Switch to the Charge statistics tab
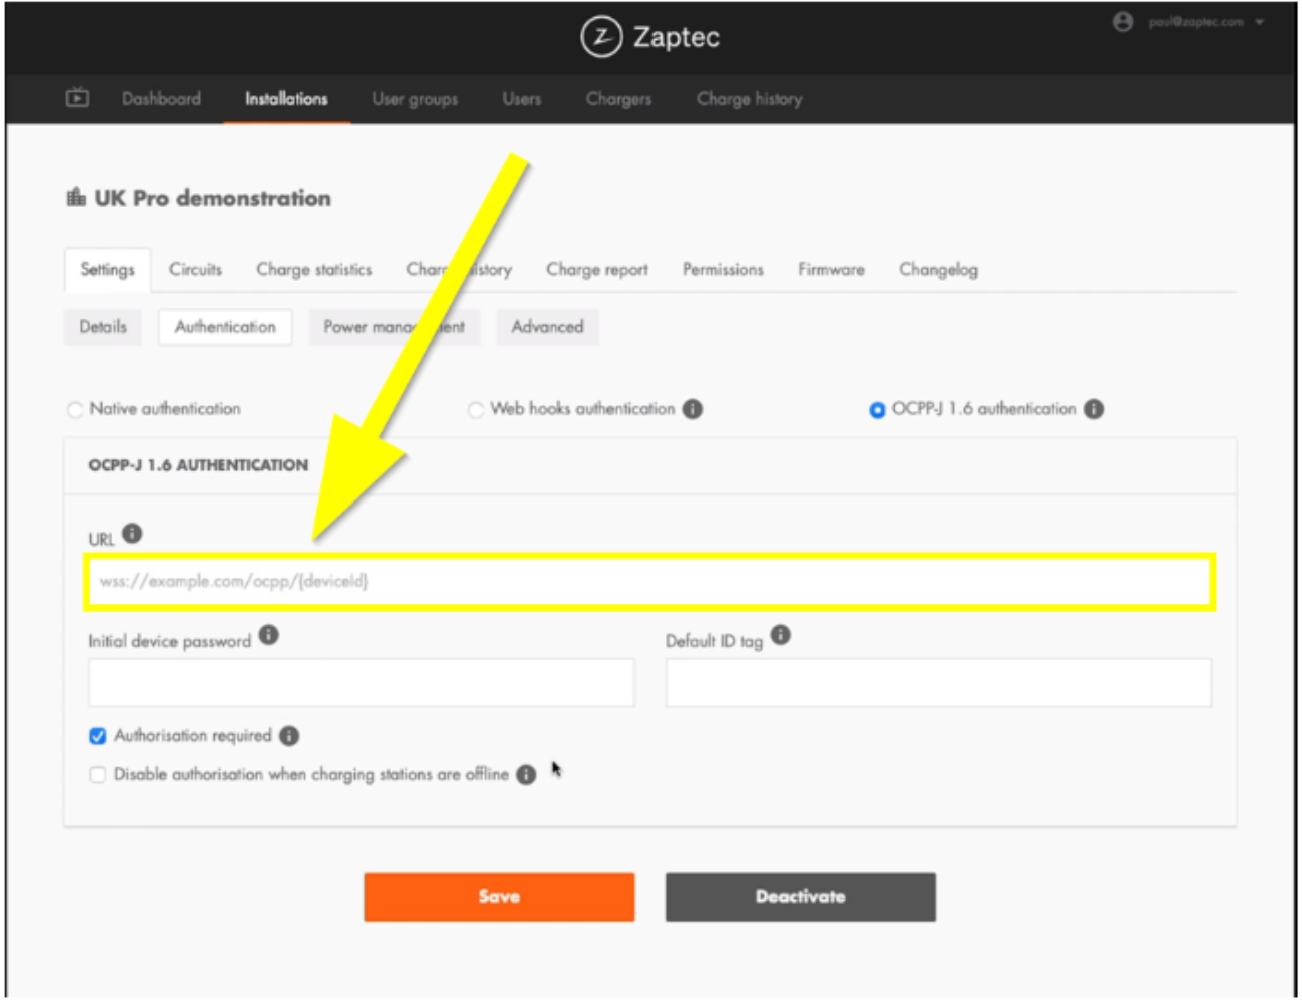The width and height of the screenshot is (1302, 1000). (314, 270)
